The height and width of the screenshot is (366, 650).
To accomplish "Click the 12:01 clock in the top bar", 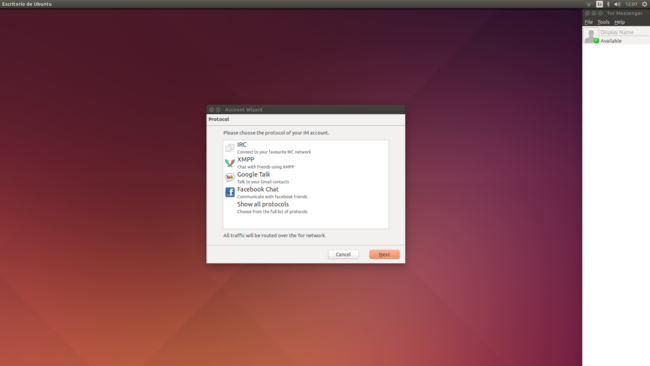I will coord(631,4).
